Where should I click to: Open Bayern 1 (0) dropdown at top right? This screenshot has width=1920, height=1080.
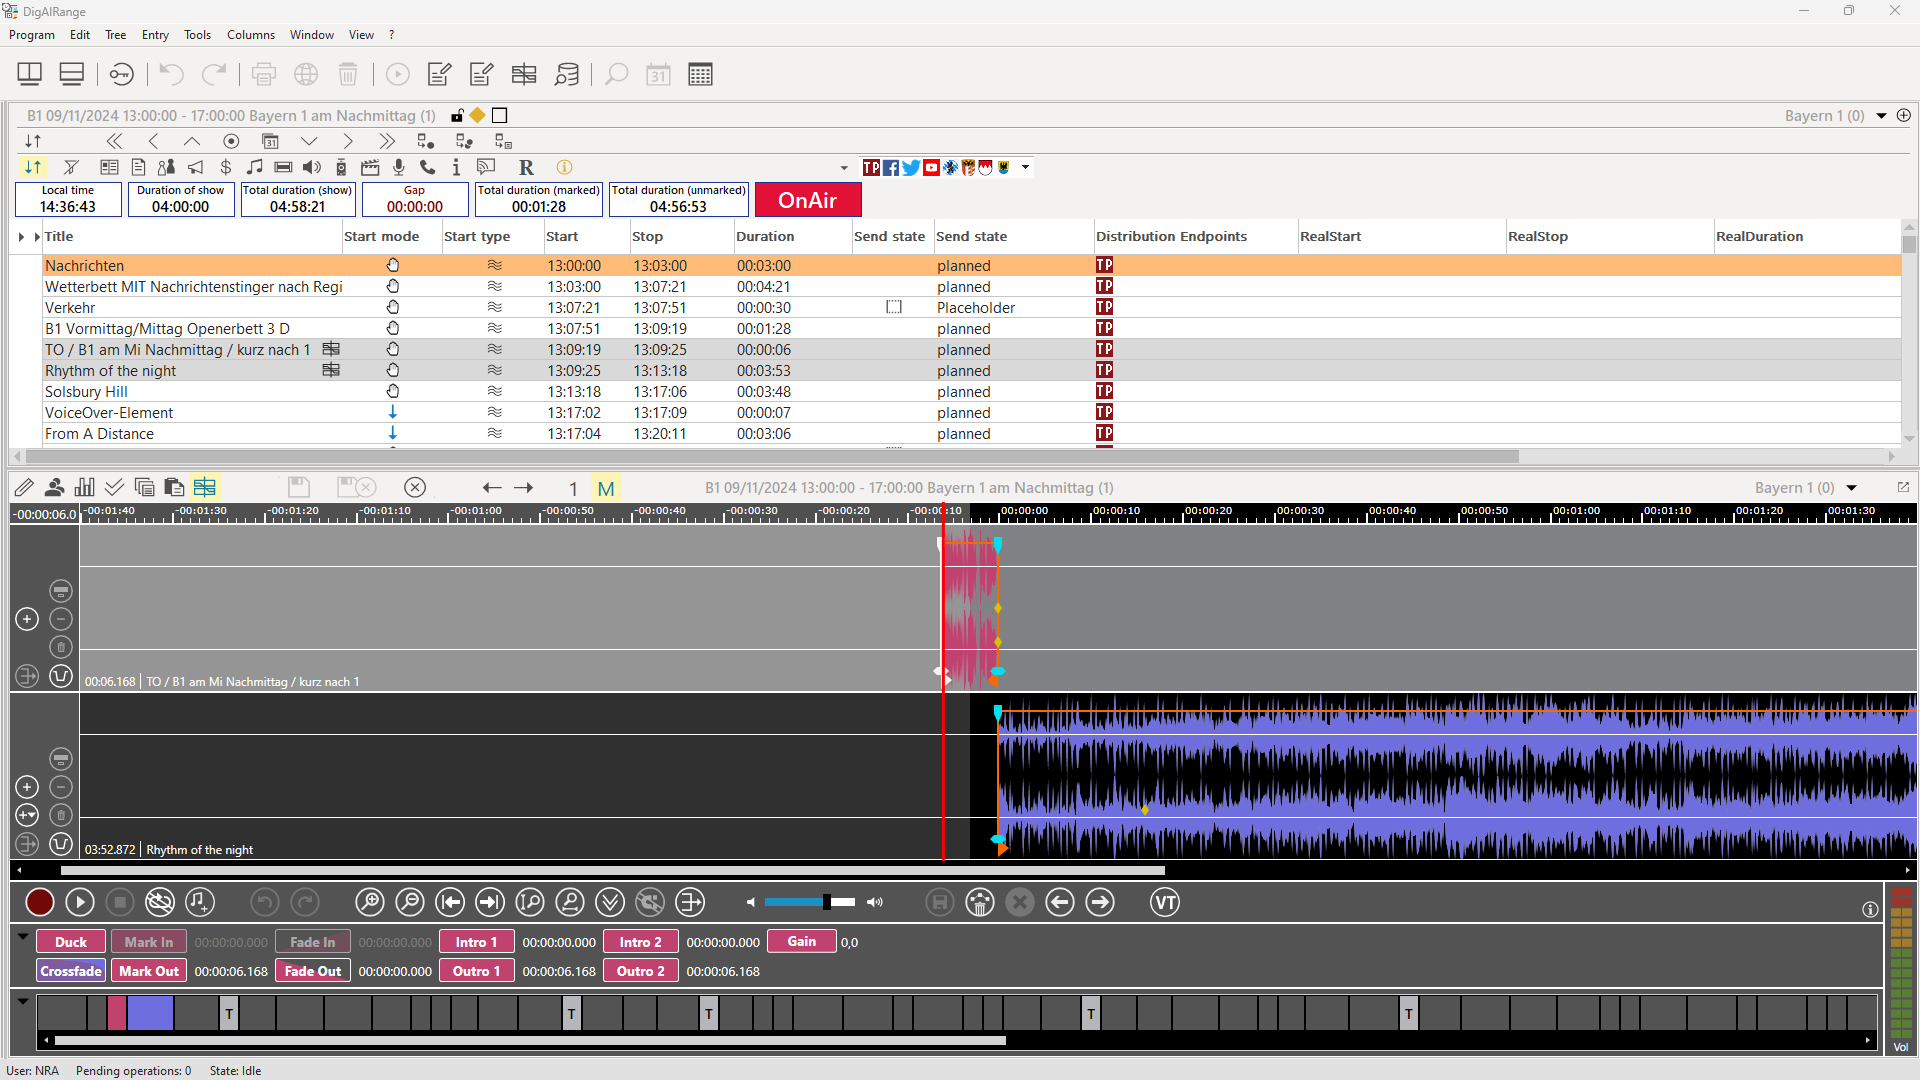pos(1881,116)
